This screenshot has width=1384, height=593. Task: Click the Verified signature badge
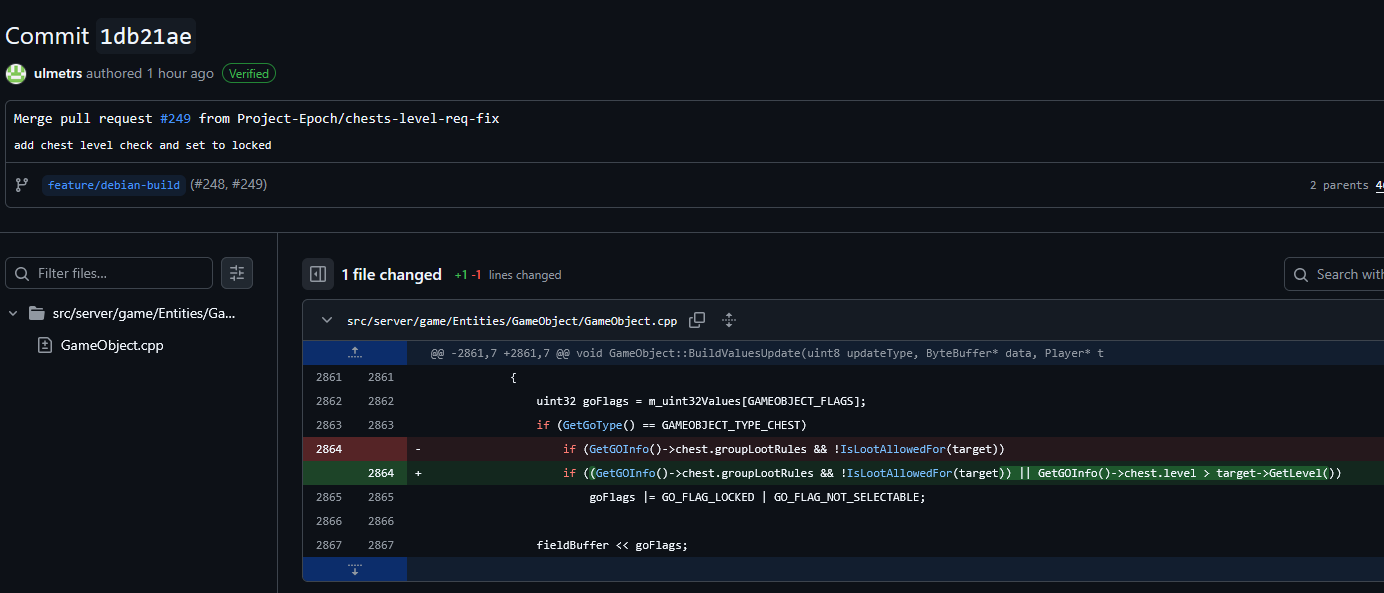tap(249, 73)
